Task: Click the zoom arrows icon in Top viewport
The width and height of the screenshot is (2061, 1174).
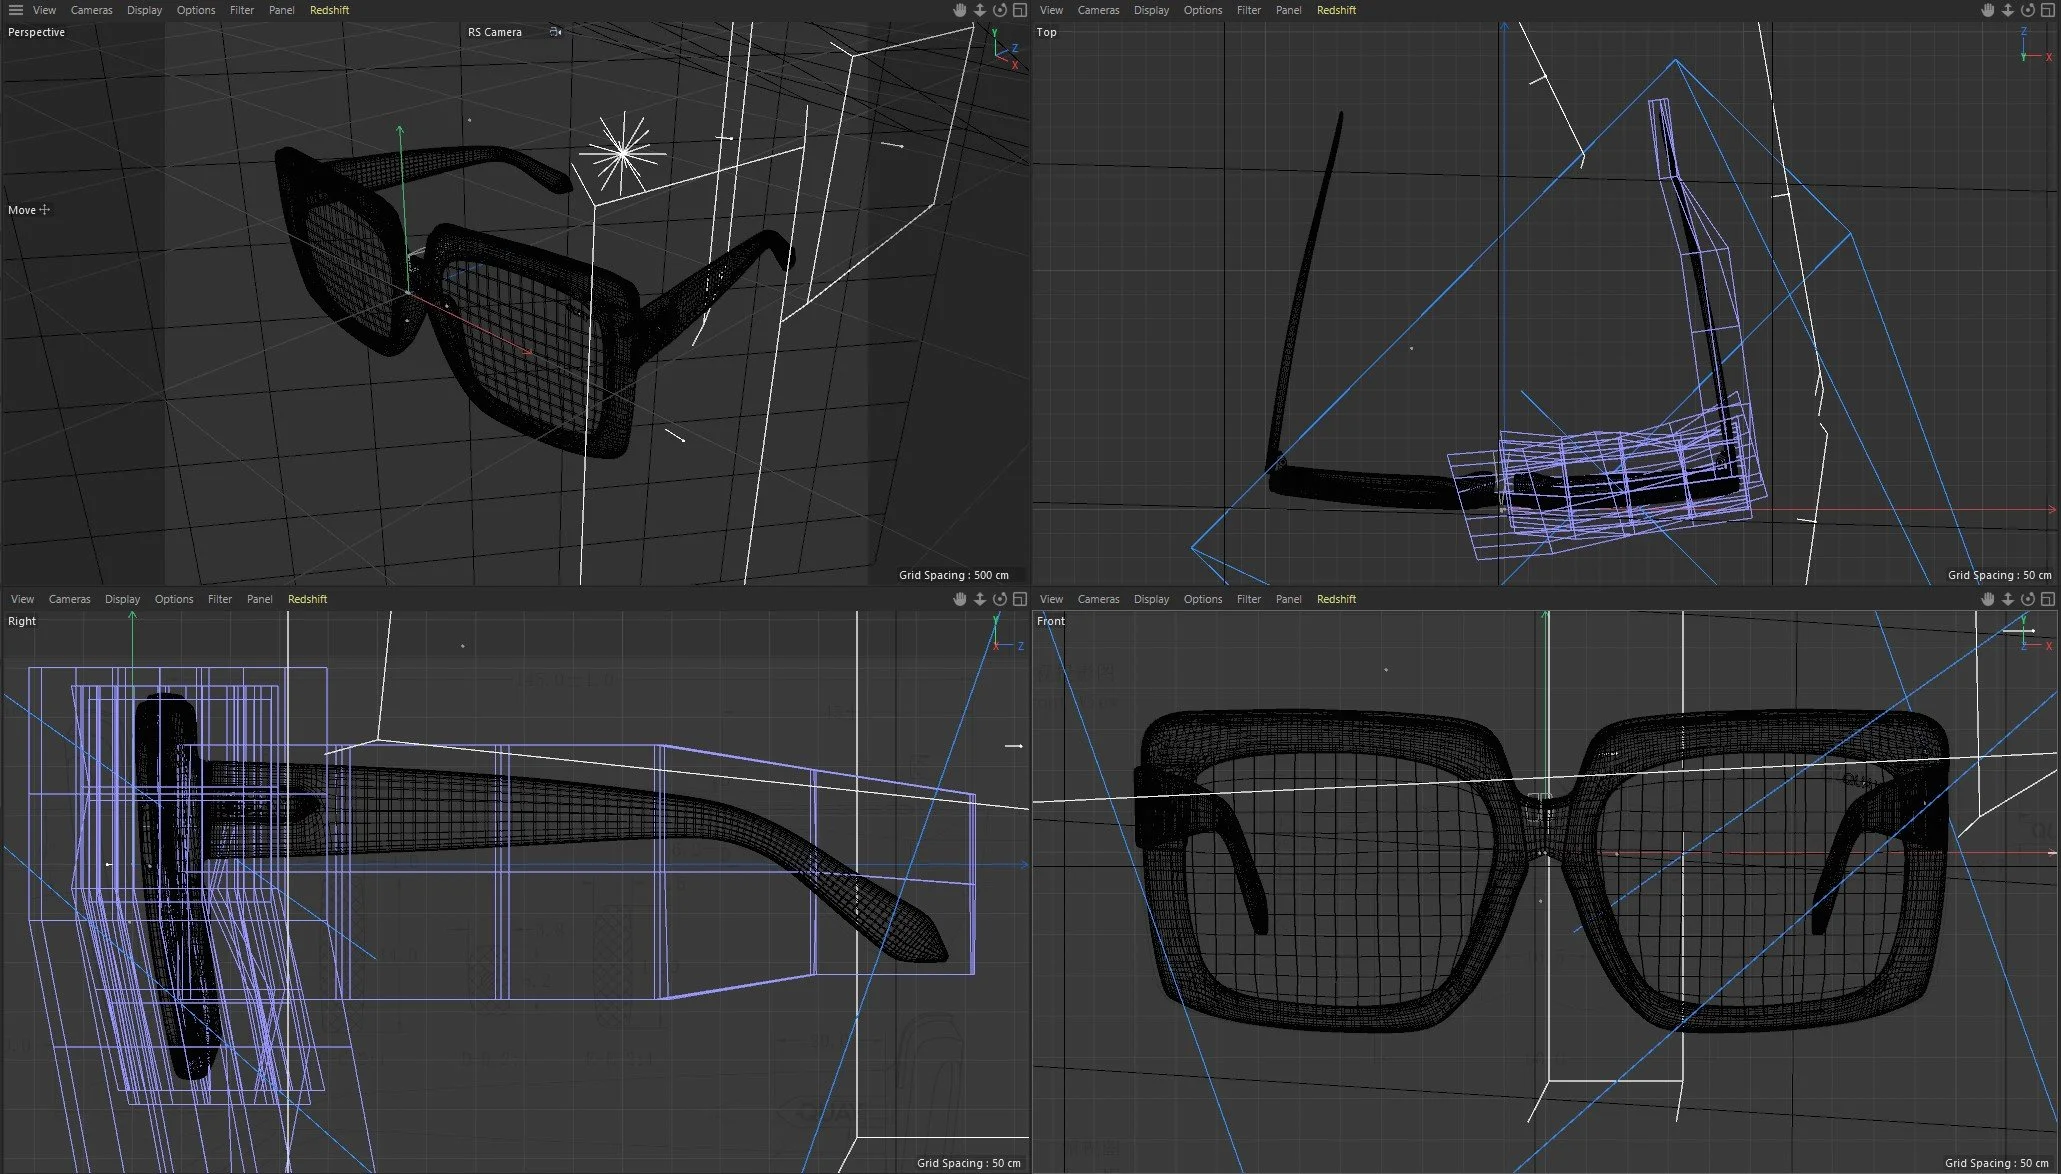Action: pyautogui.click(x=2008, y=10)
